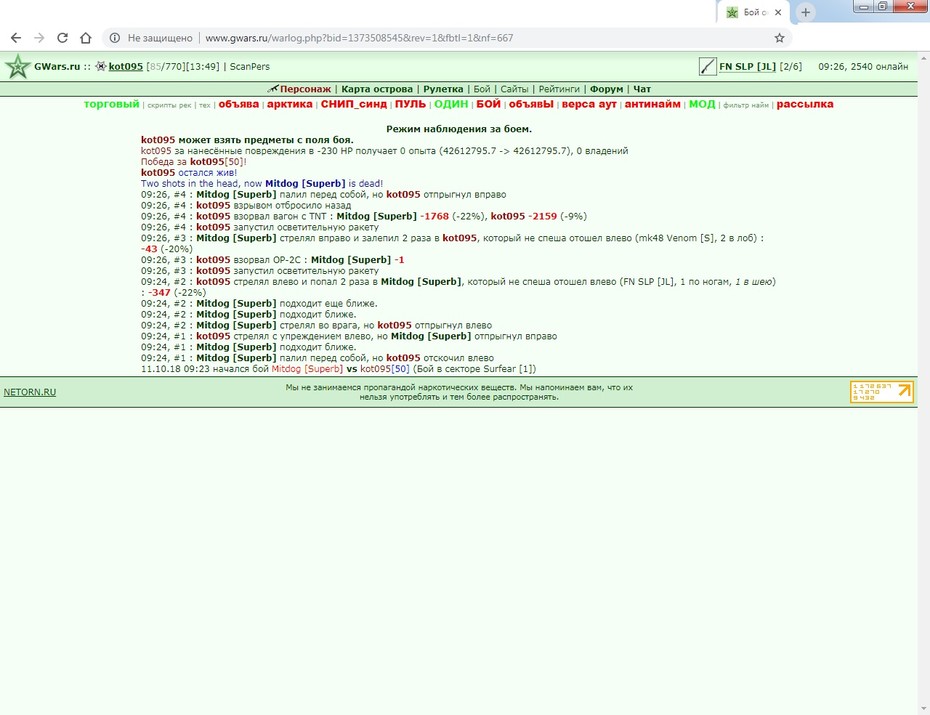
Task: Open the Бой menu item
Action: (x=482, y=89)
